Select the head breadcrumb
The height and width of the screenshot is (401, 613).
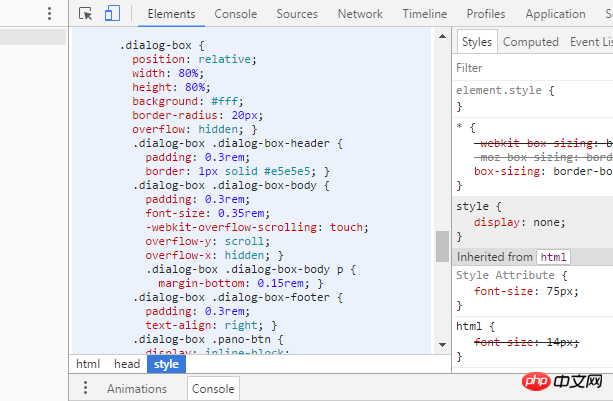tap(127, 364)
